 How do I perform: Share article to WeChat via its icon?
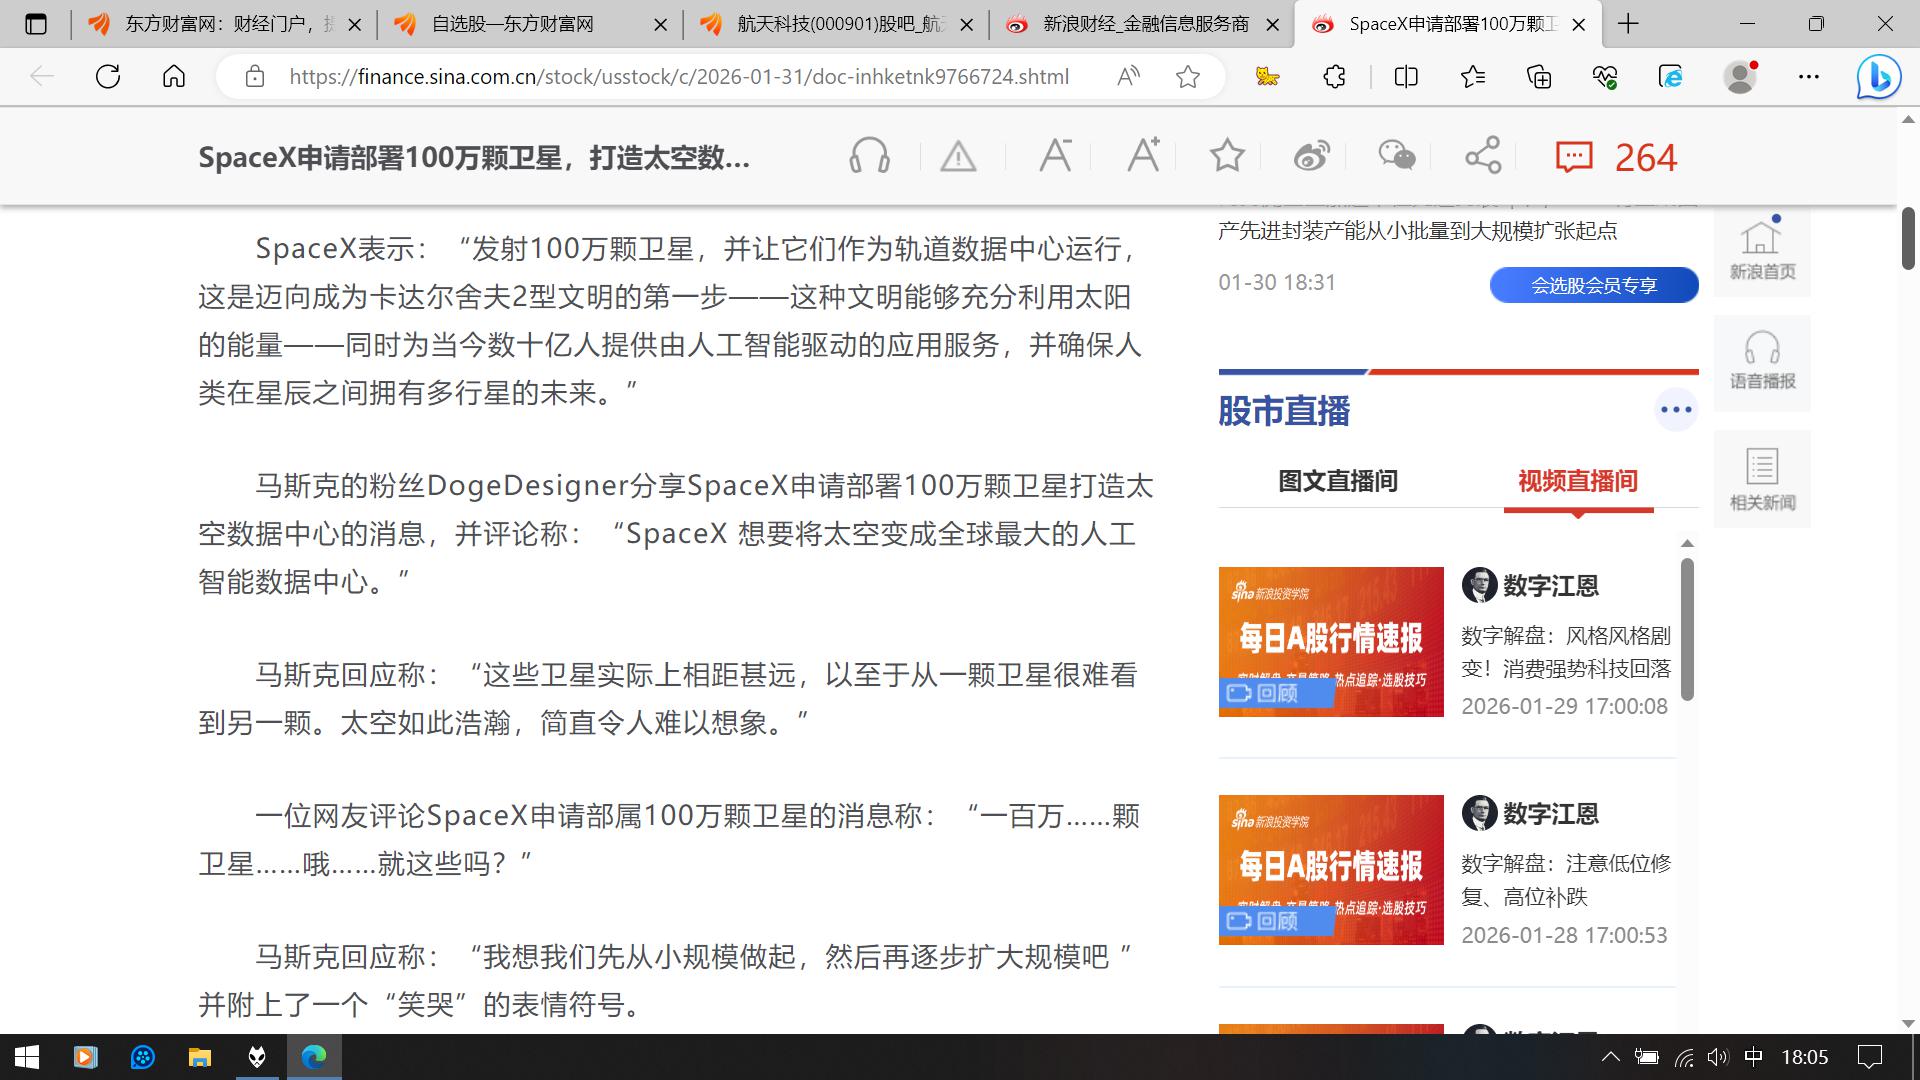coord(1396,156)
